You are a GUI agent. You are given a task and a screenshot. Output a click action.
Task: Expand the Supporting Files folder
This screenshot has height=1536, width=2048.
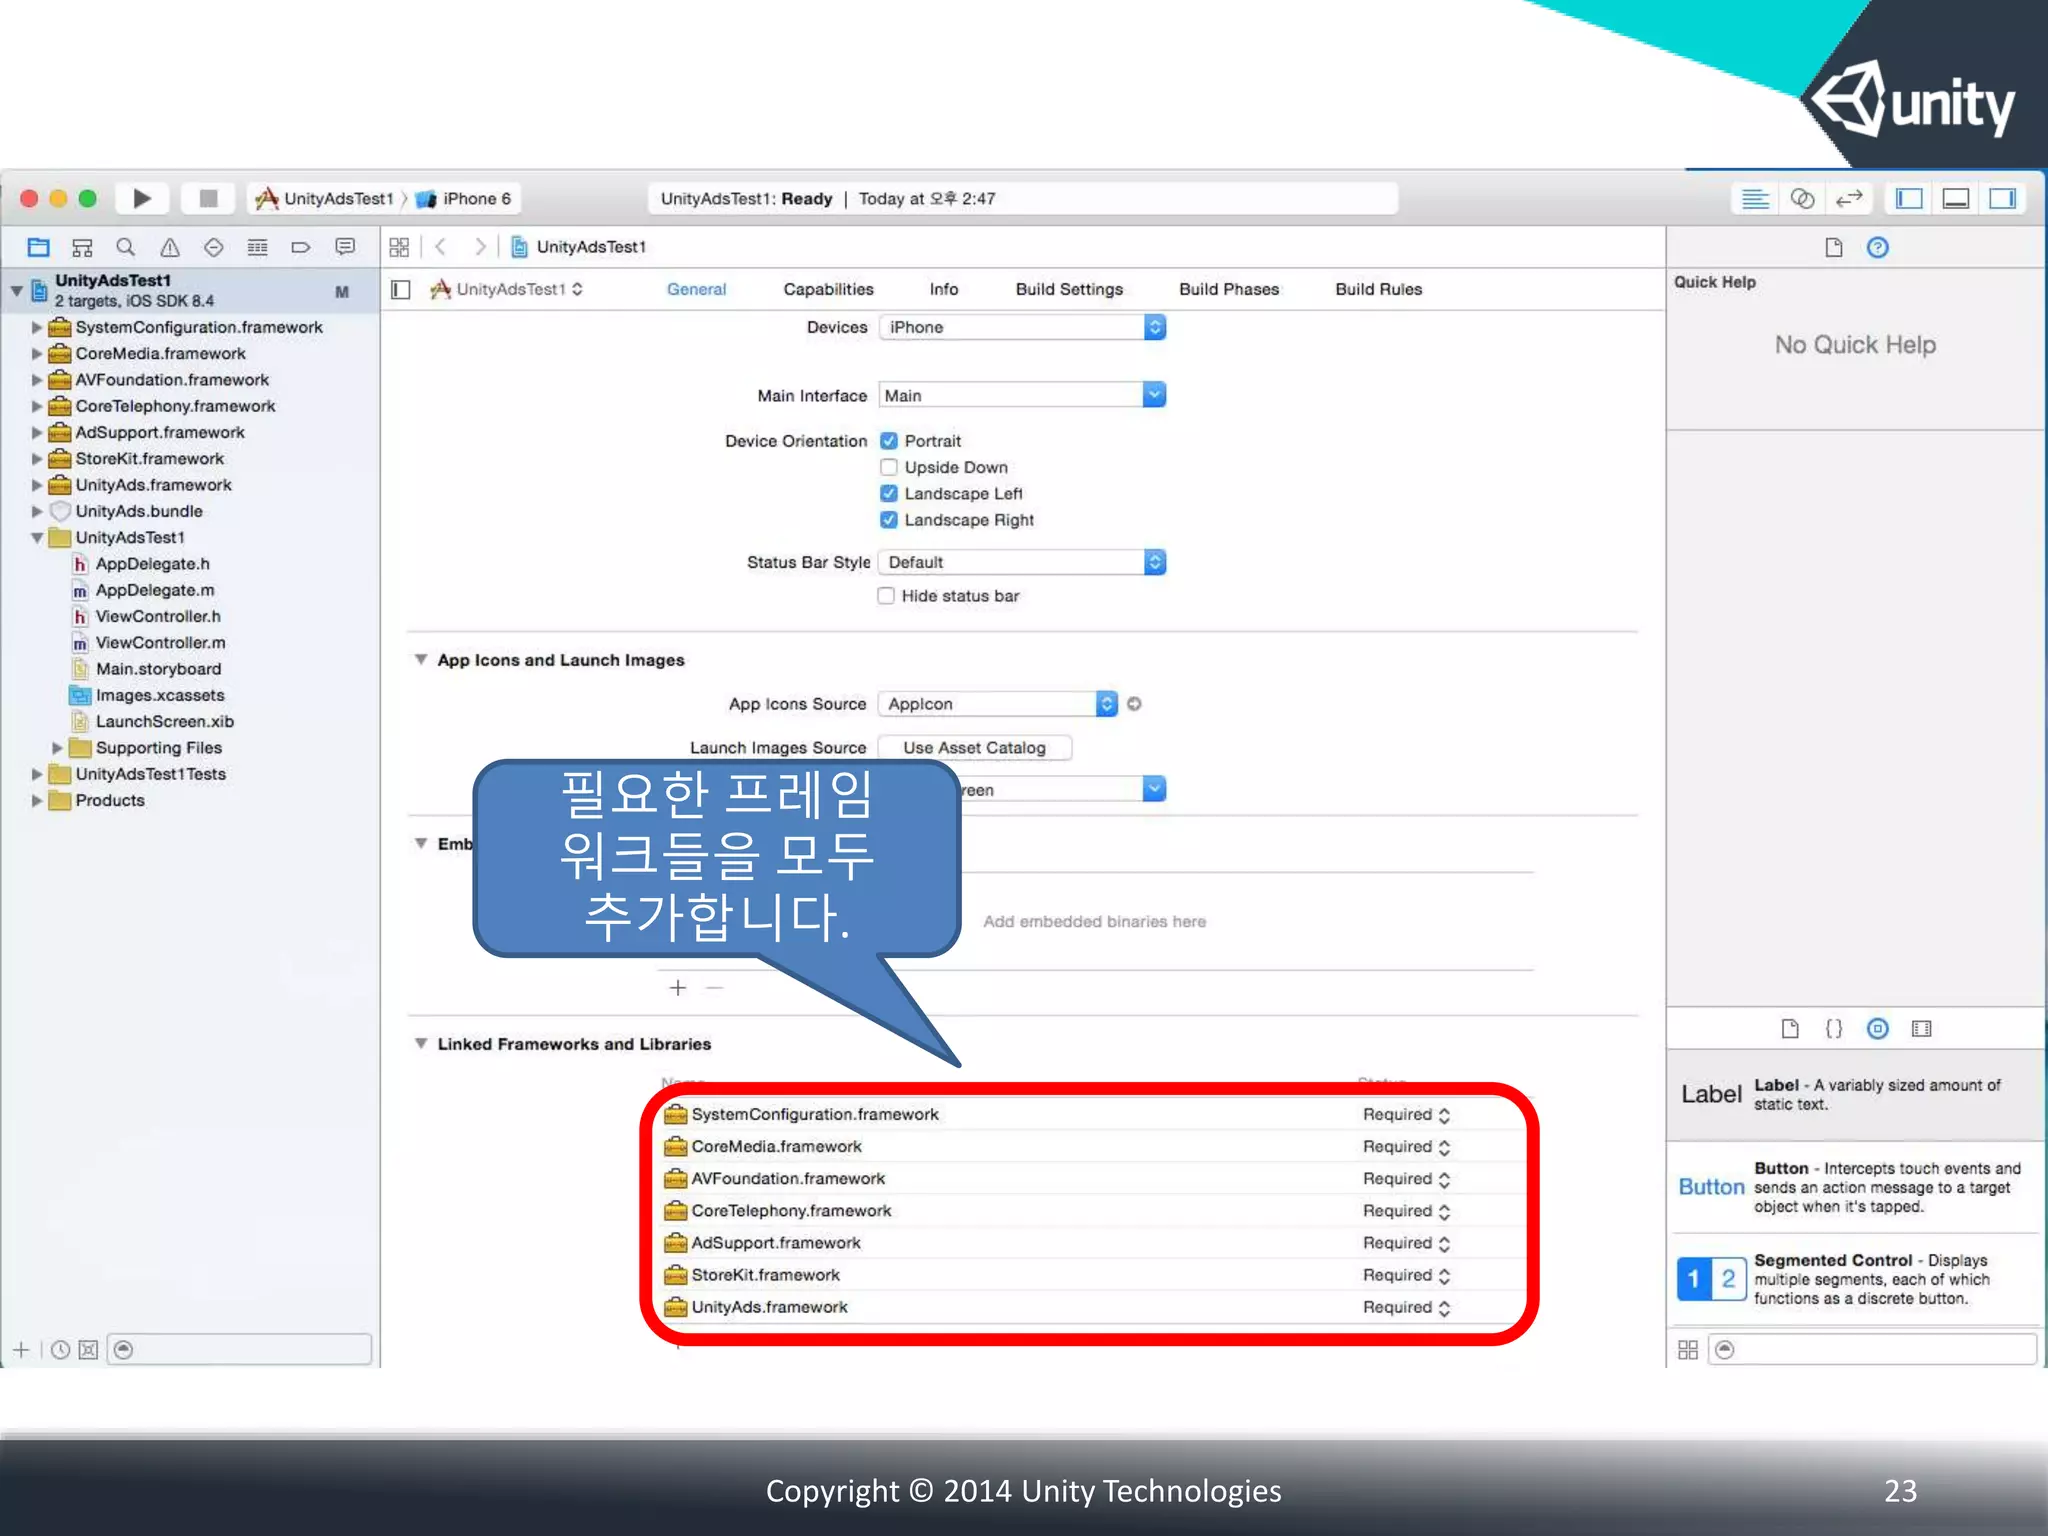[57, 748]
